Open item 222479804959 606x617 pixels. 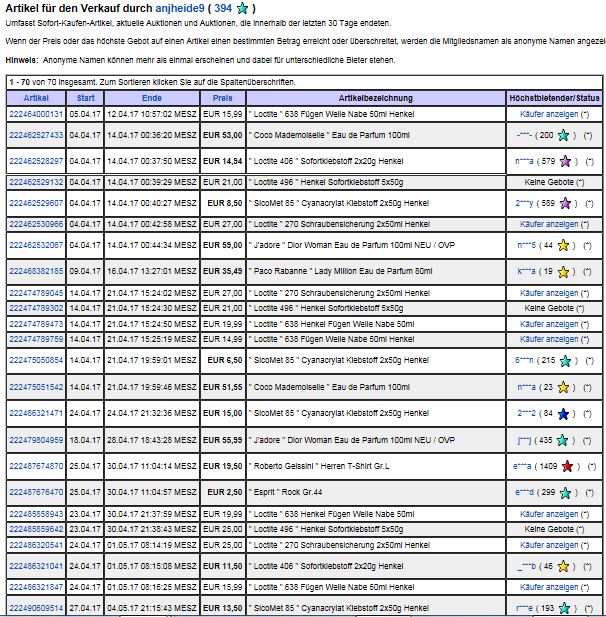click(36, 440)
